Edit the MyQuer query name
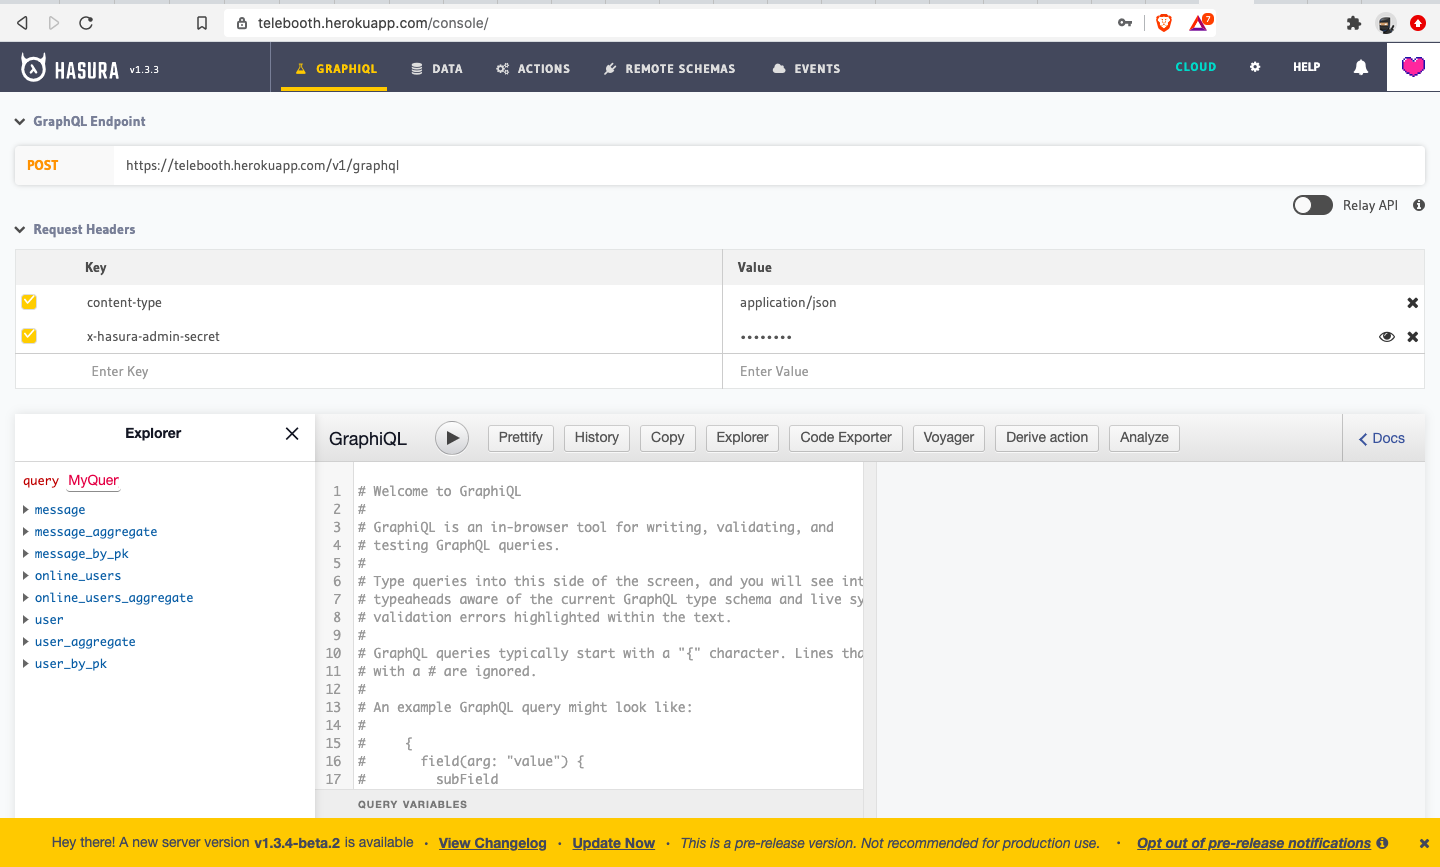 click(x=93, y=481)
